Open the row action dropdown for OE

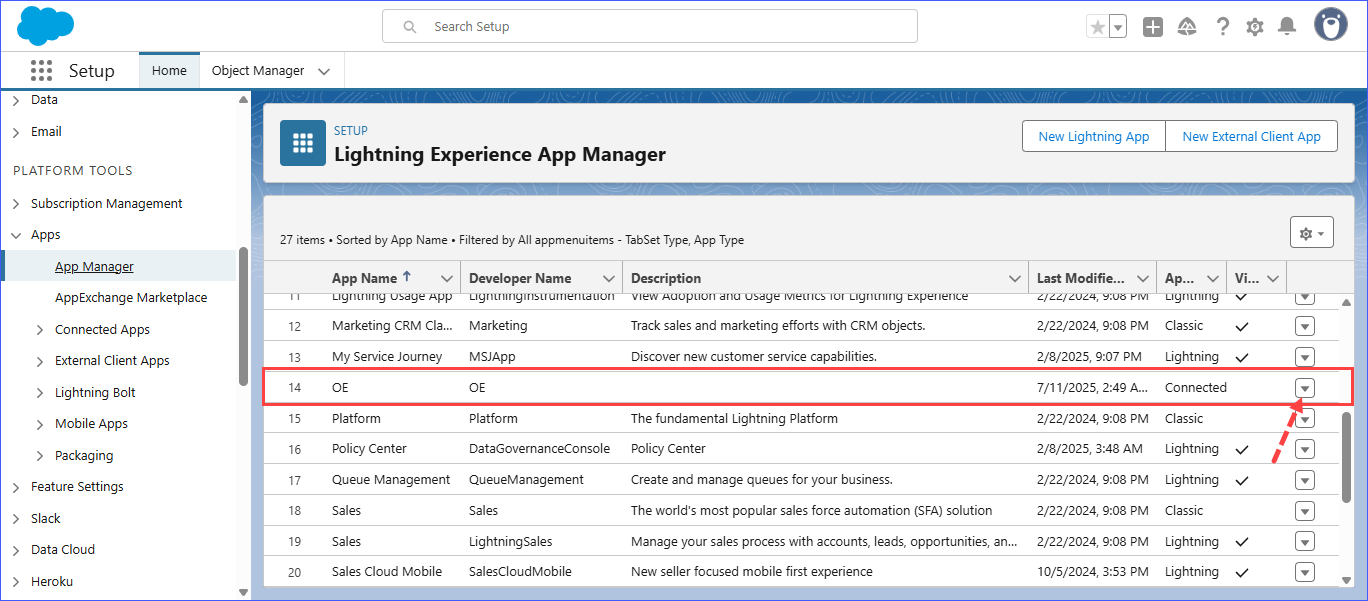point(1304,388)
